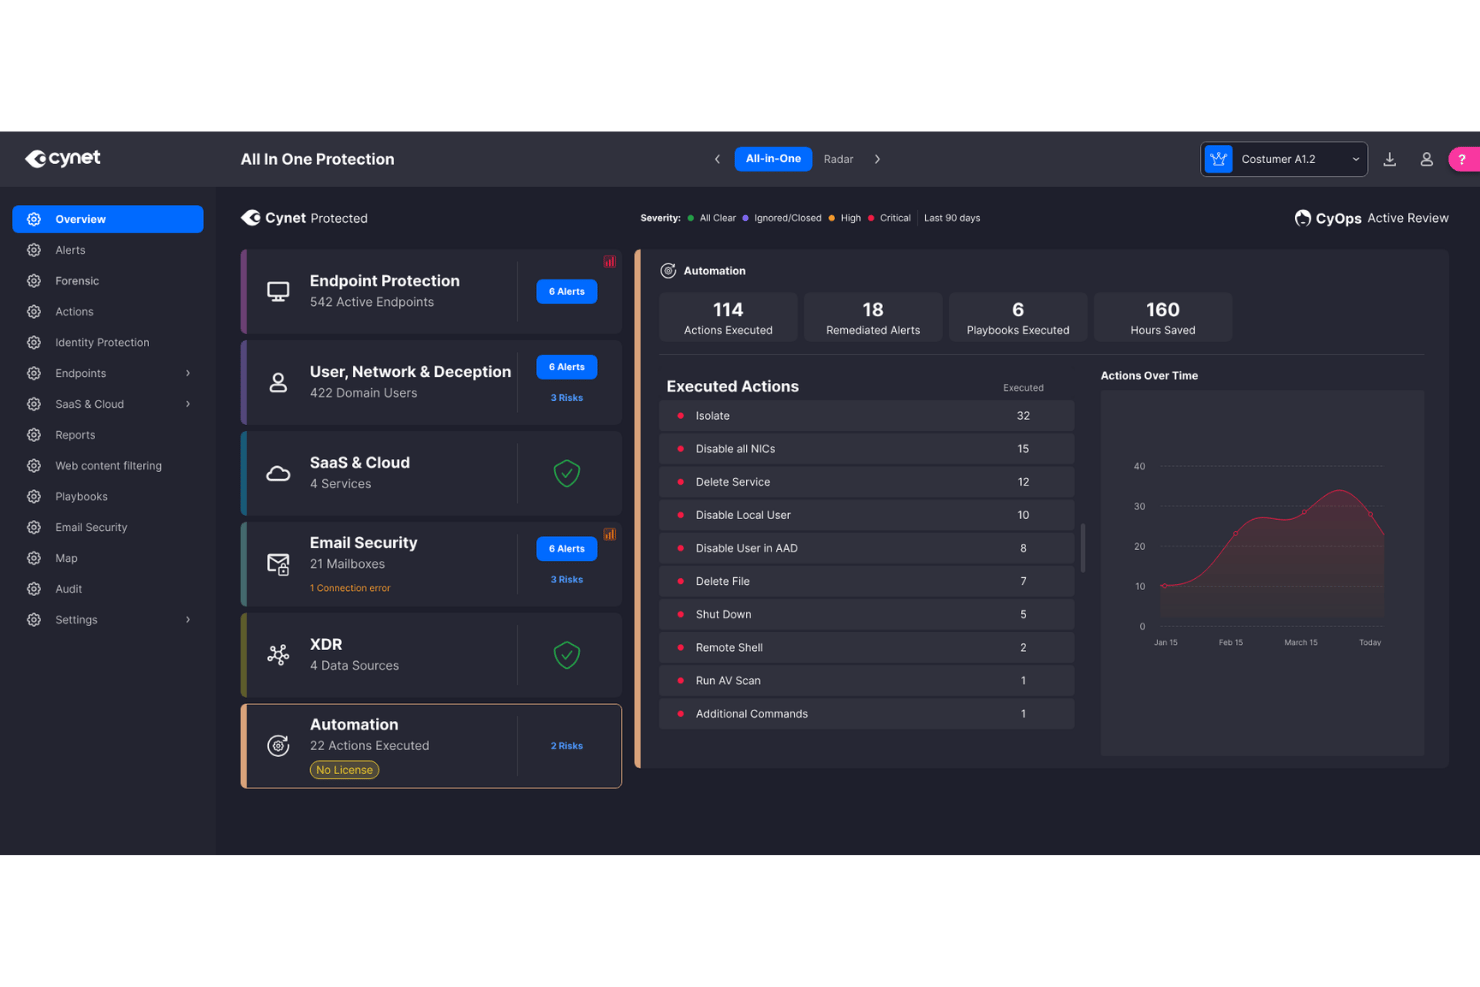
Task: Open the Costumer A1.2 dropdown
Action: (1284, 159)
